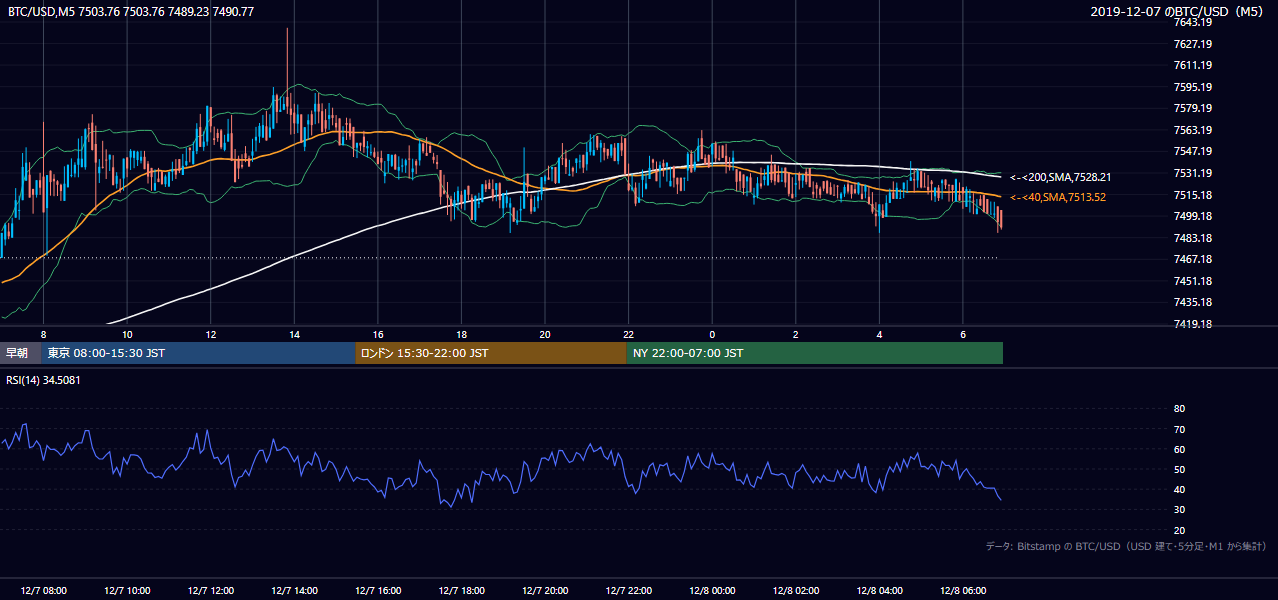1278x600 pixels.
Task: Click price axis value 7515.18
Action: pos(1193,195)
